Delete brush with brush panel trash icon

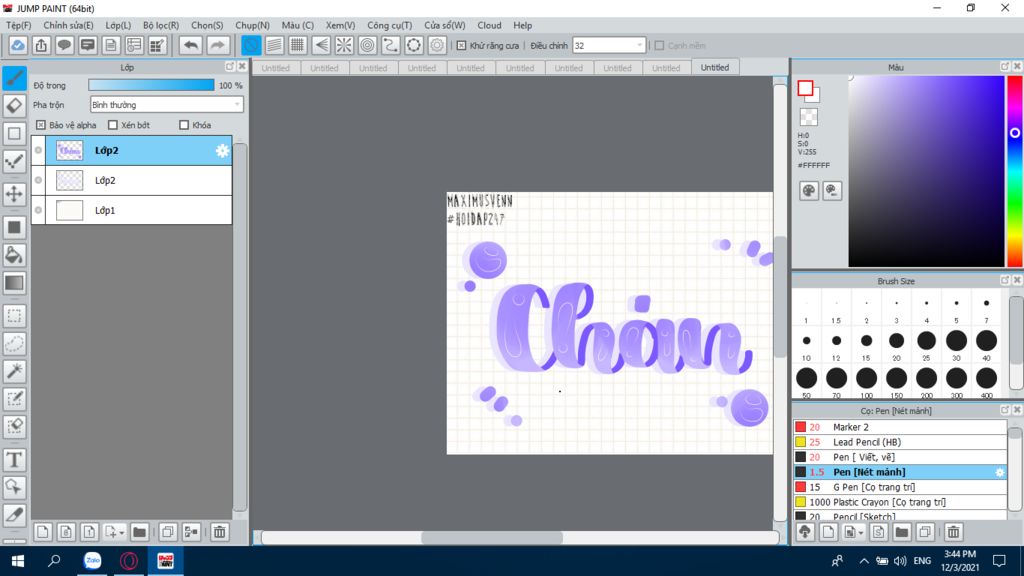[x=953, y=532]
